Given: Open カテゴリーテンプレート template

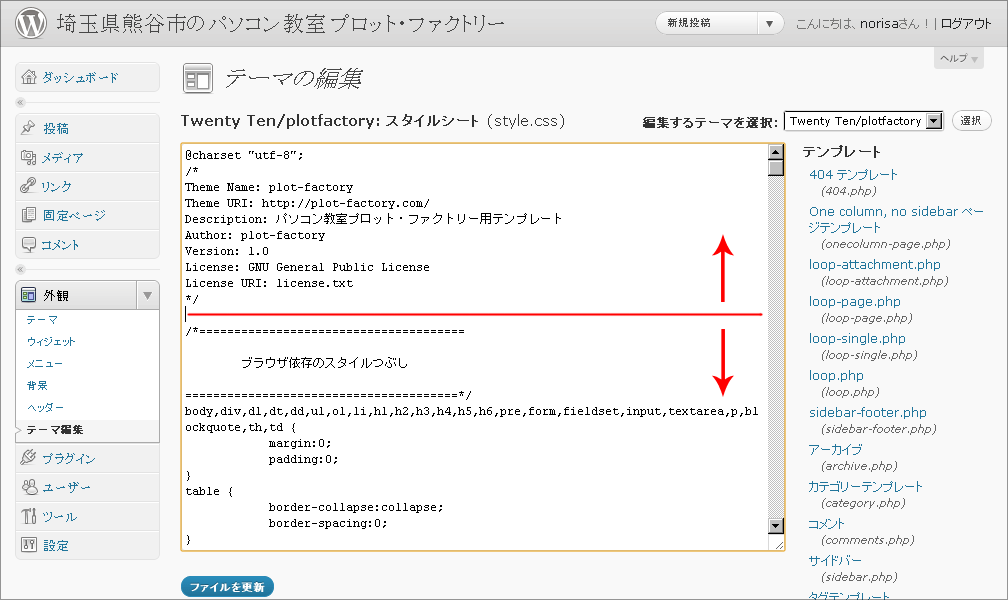Looking at the screenshot, I should tap(865, 487).
